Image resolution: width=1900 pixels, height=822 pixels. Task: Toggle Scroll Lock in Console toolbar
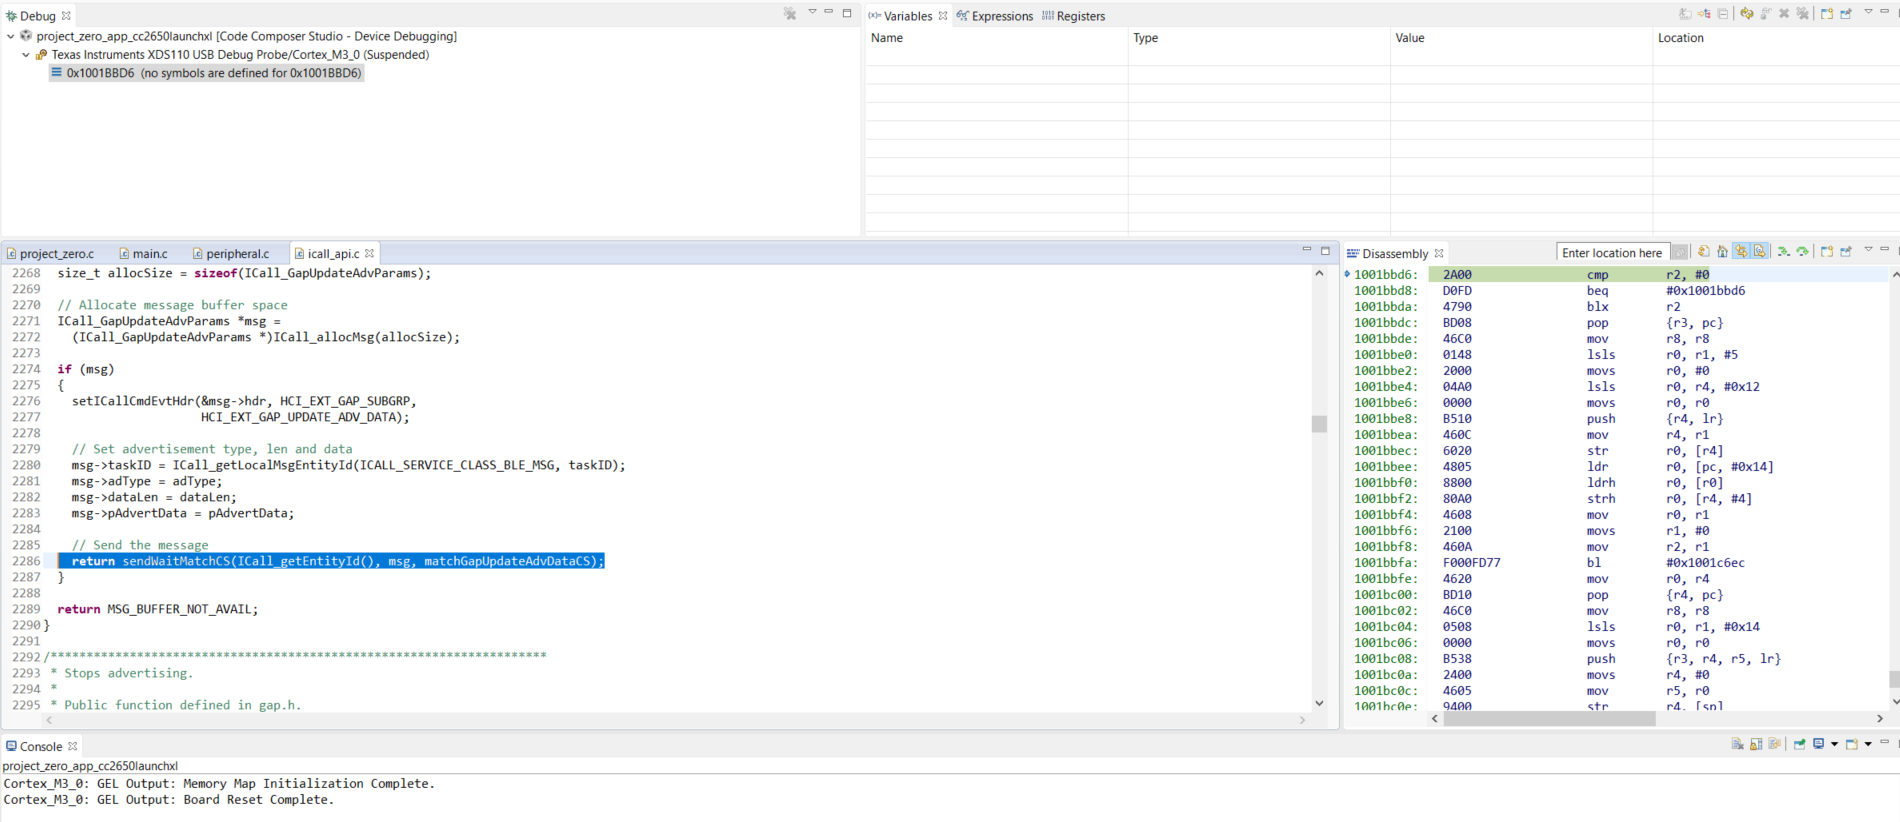(1756, 744)
